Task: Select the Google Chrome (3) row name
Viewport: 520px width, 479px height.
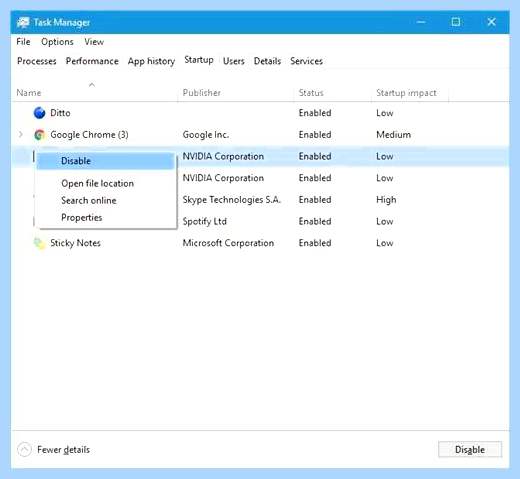Action: 89,135
